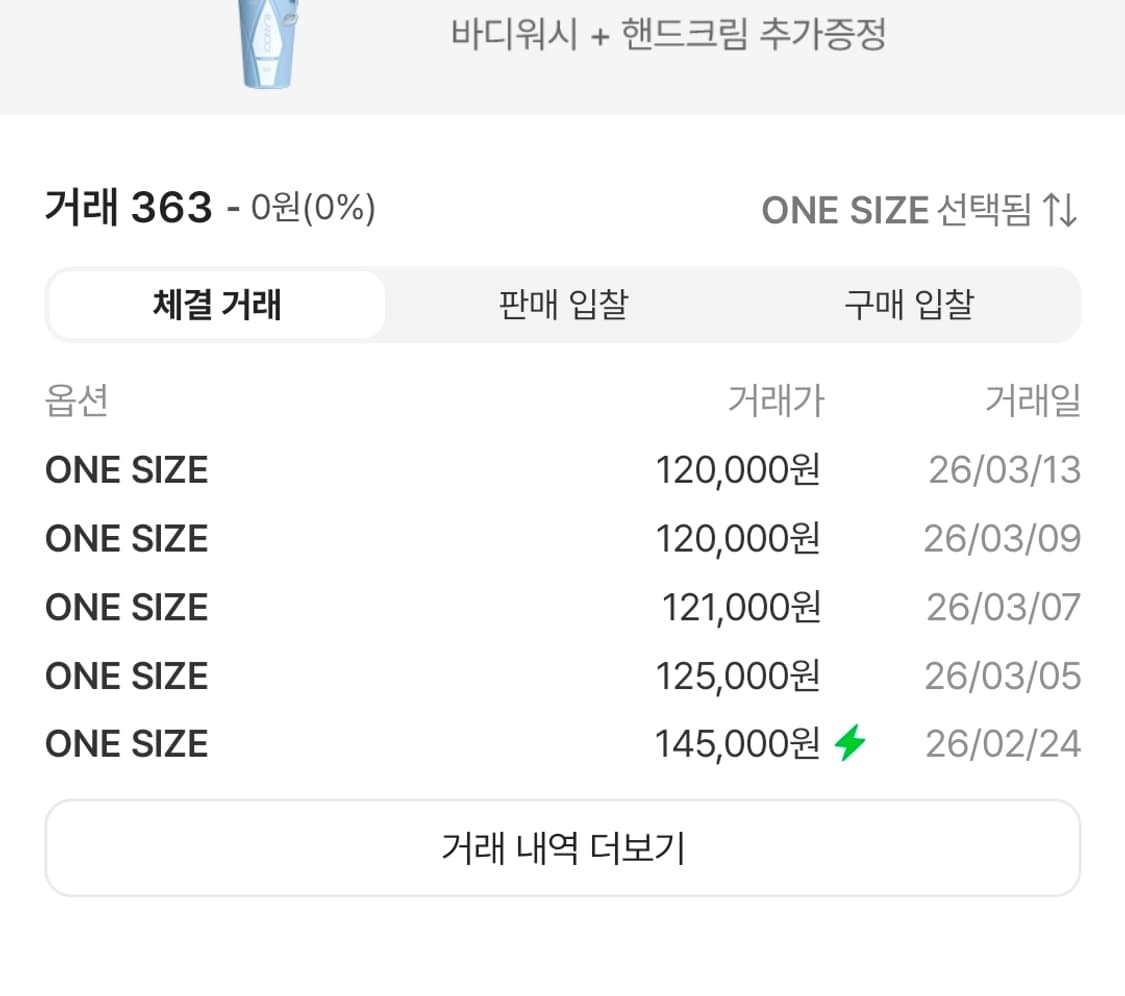Open more trades via 거래 내역 더보기
This screenshot has height=996, width=1125.
pos(562,846)
